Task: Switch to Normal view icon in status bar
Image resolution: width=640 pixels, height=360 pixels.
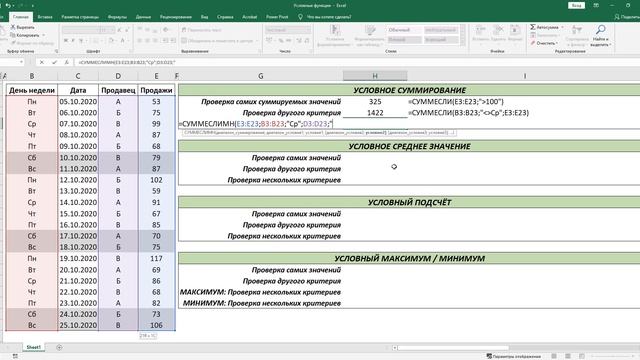Action: pyautogui.click(x=554, y=356)
